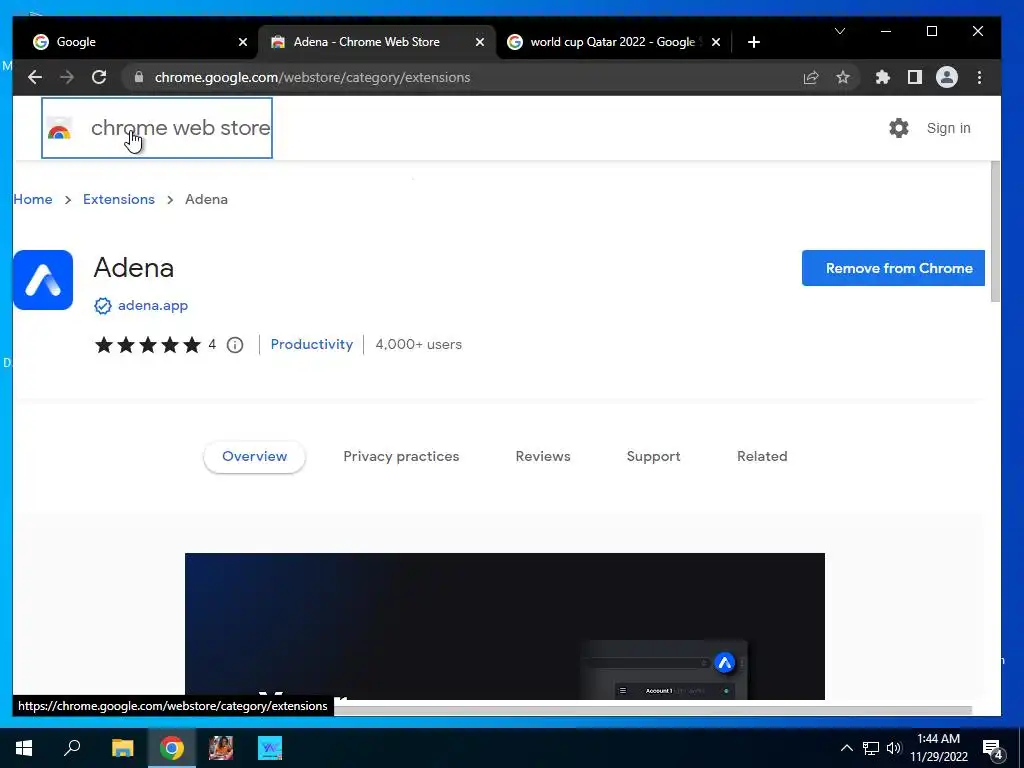Open the Productivity category

pos(312,344)
